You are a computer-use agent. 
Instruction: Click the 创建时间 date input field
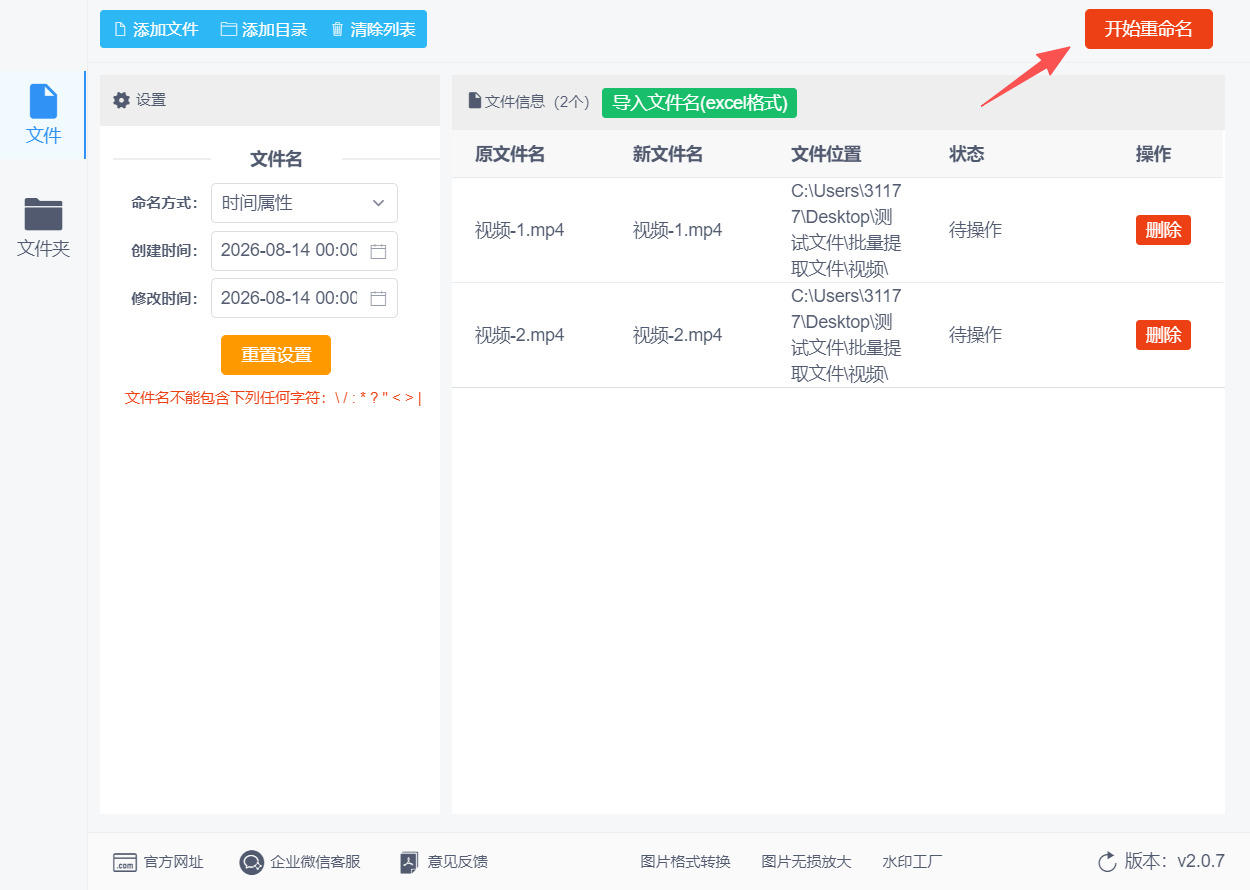[304, 251]
